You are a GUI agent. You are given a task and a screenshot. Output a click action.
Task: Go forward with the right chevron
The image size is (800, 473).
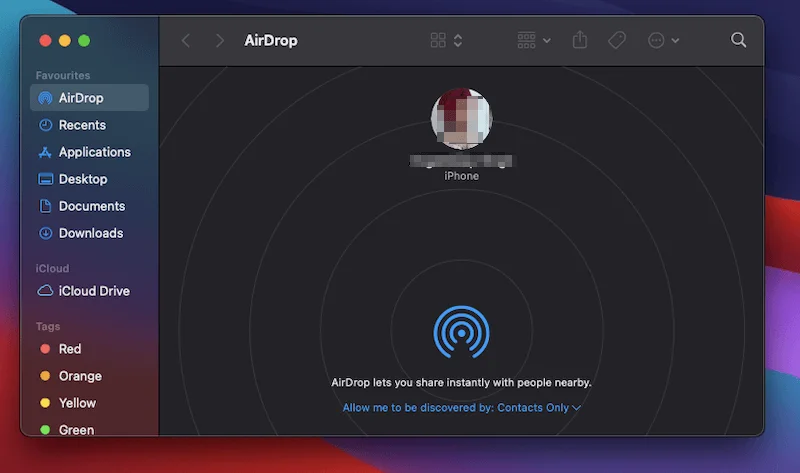click(x=220, y=40)
